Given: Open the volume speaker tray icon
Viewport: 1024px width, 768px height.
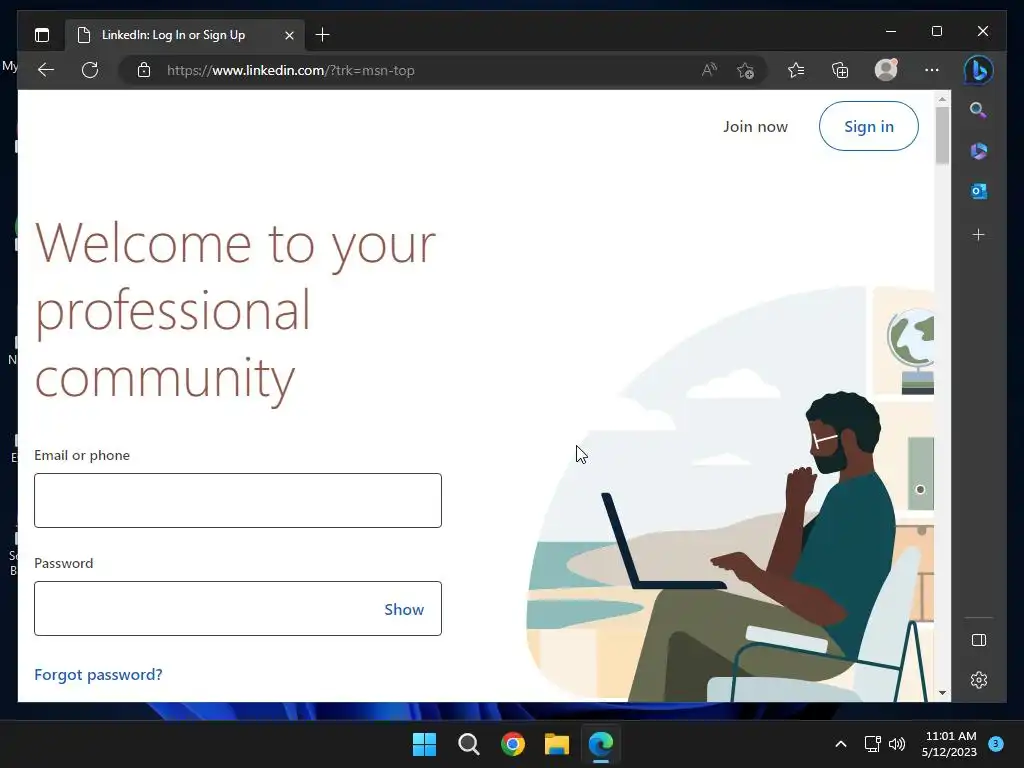Looking at the screenshot, I should click(x=897, y=744).
